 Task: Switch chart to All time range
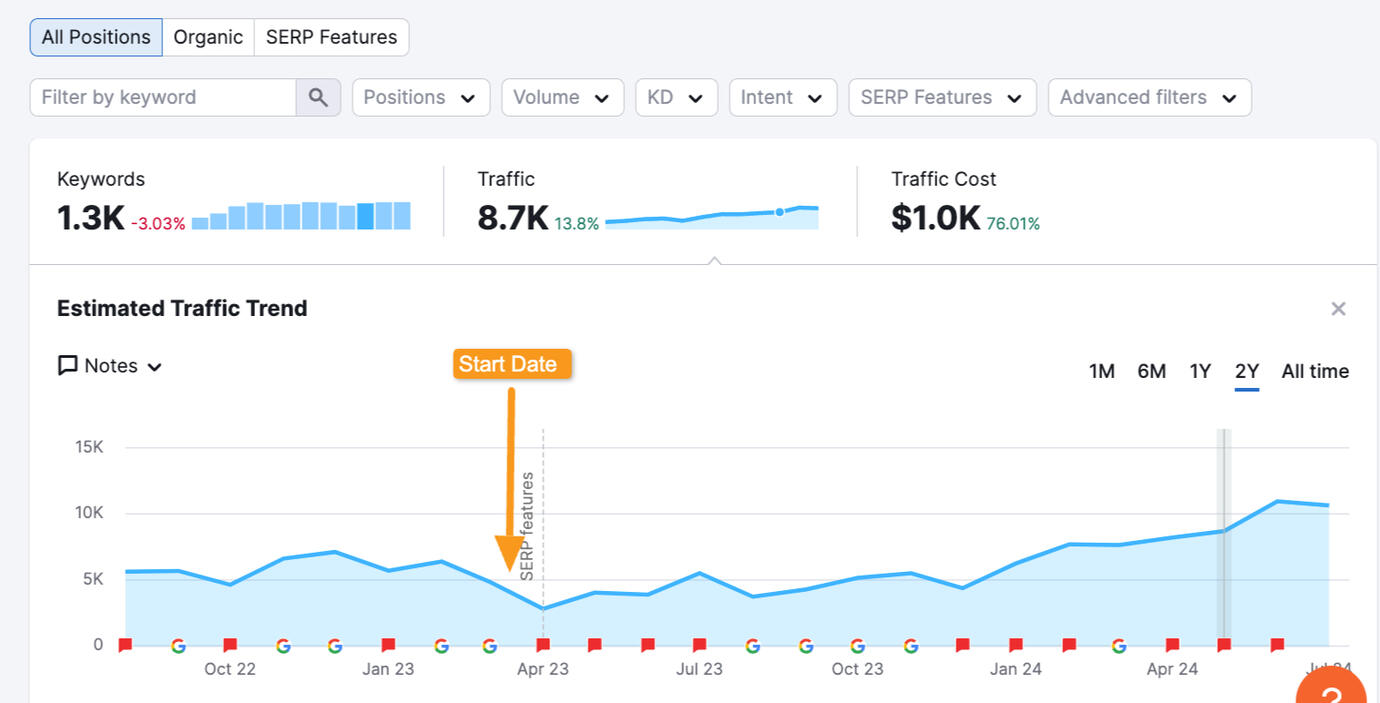1315,371
